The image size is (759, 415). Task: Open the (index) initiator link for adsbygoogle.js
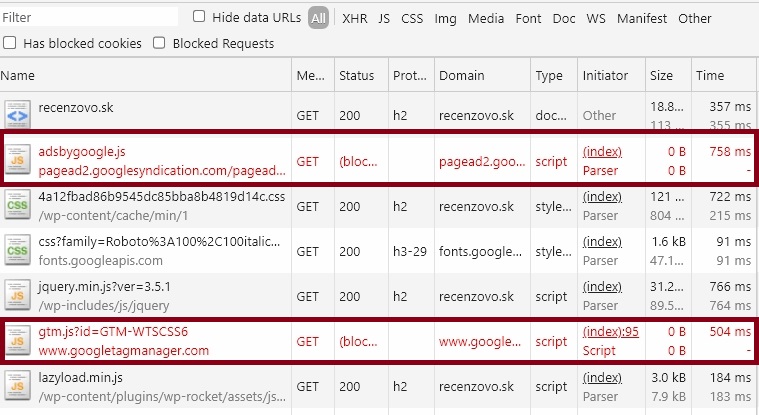(602, 152)
